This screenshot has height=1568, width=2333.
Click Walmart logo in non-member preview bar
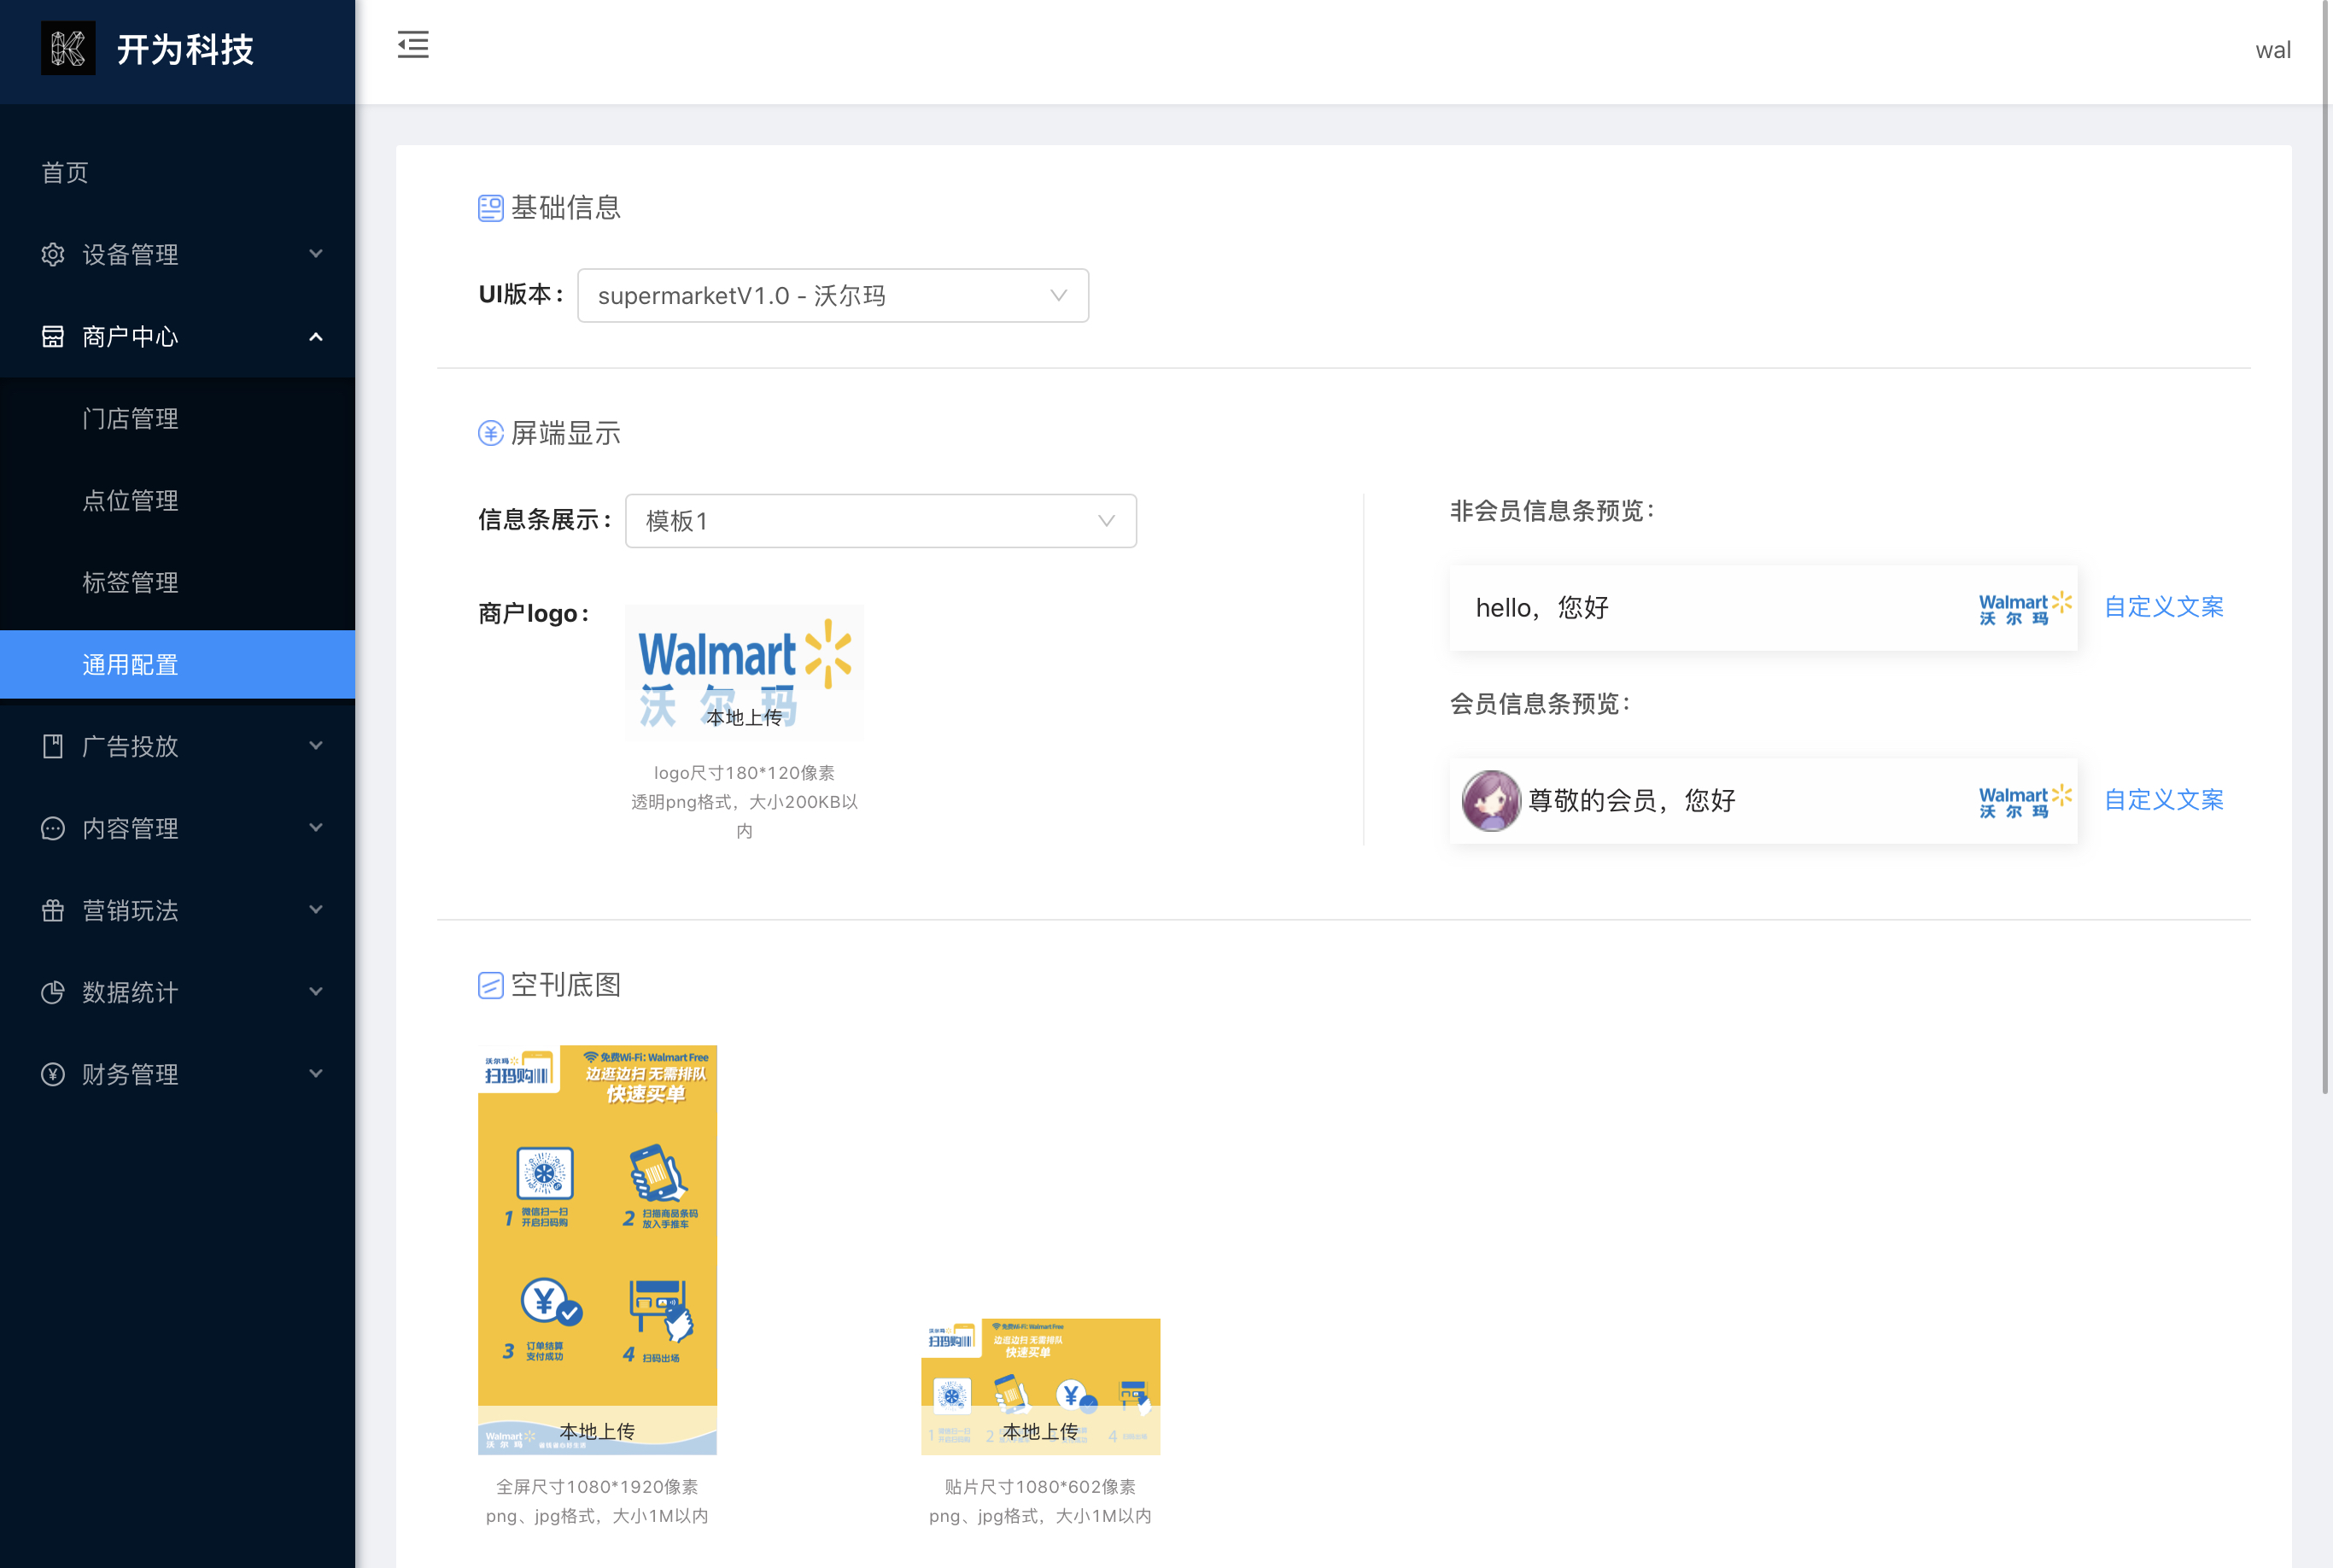(x=2024, y=608)
